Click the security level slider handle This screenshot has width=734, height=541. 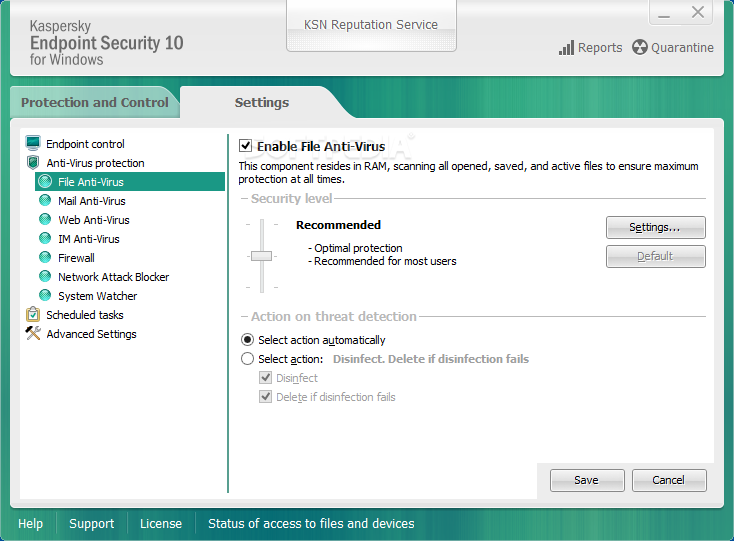coord(261,256)
